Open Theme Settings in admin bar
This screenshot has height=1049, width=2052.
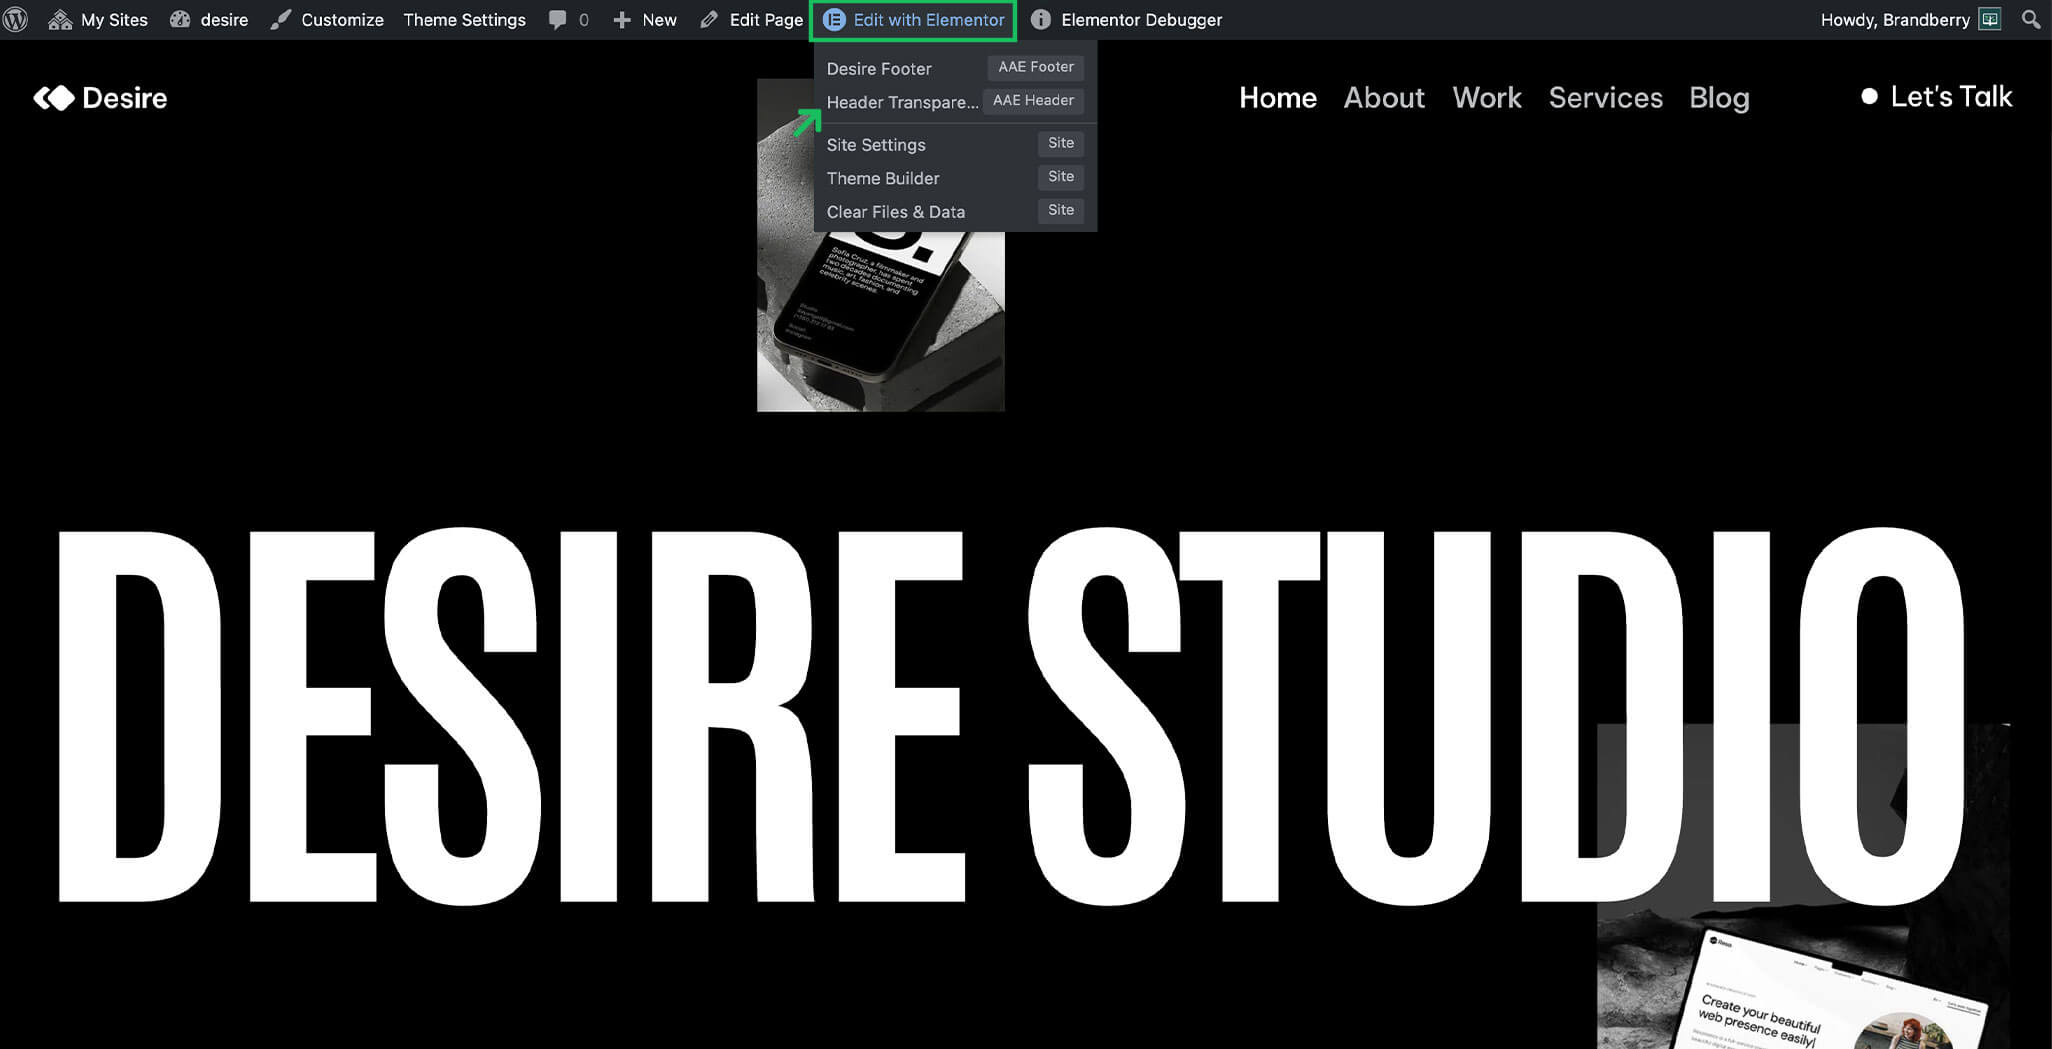(464, 20)
